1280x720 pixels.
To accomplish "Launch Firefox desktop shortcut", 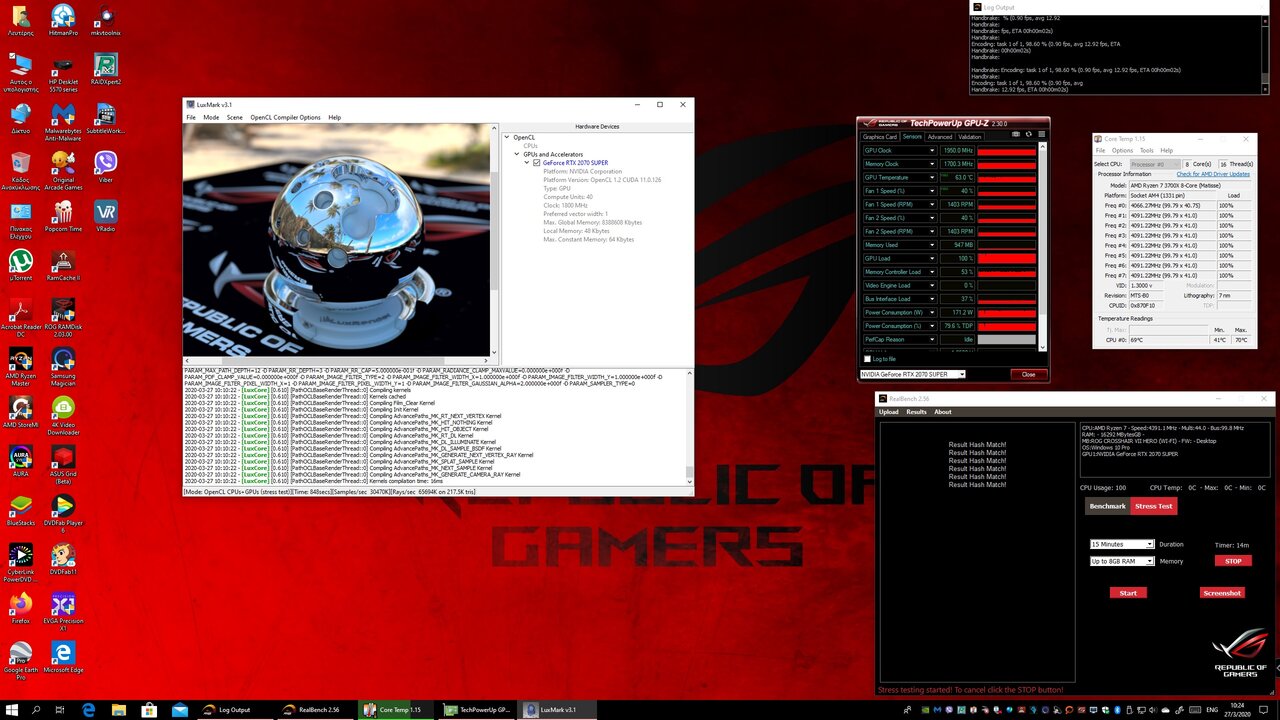I will click(x=21, y=607).
